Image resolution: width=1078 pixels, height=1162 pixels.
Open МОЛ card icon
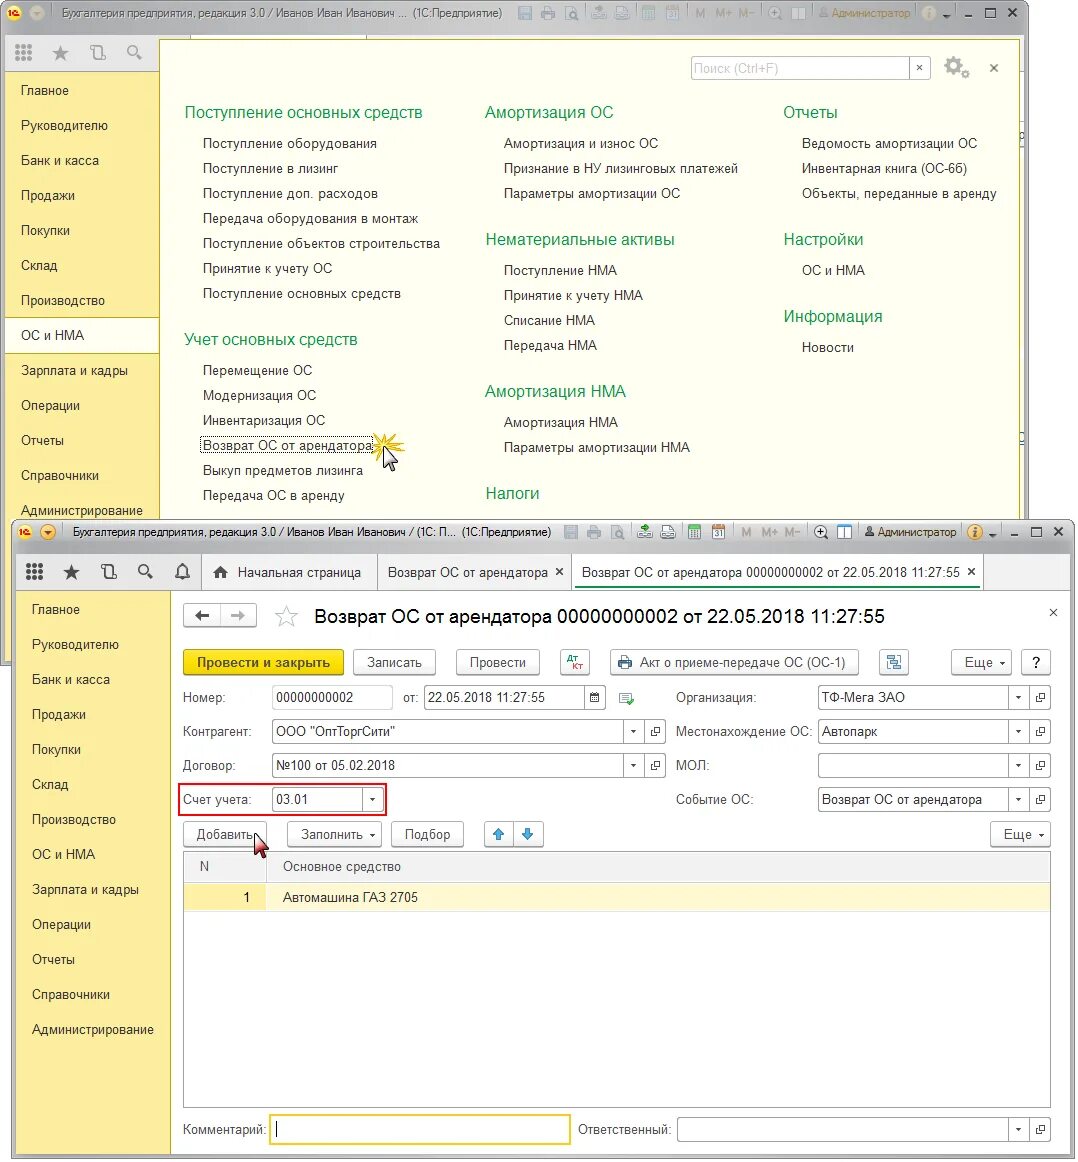coord(1040,766)
